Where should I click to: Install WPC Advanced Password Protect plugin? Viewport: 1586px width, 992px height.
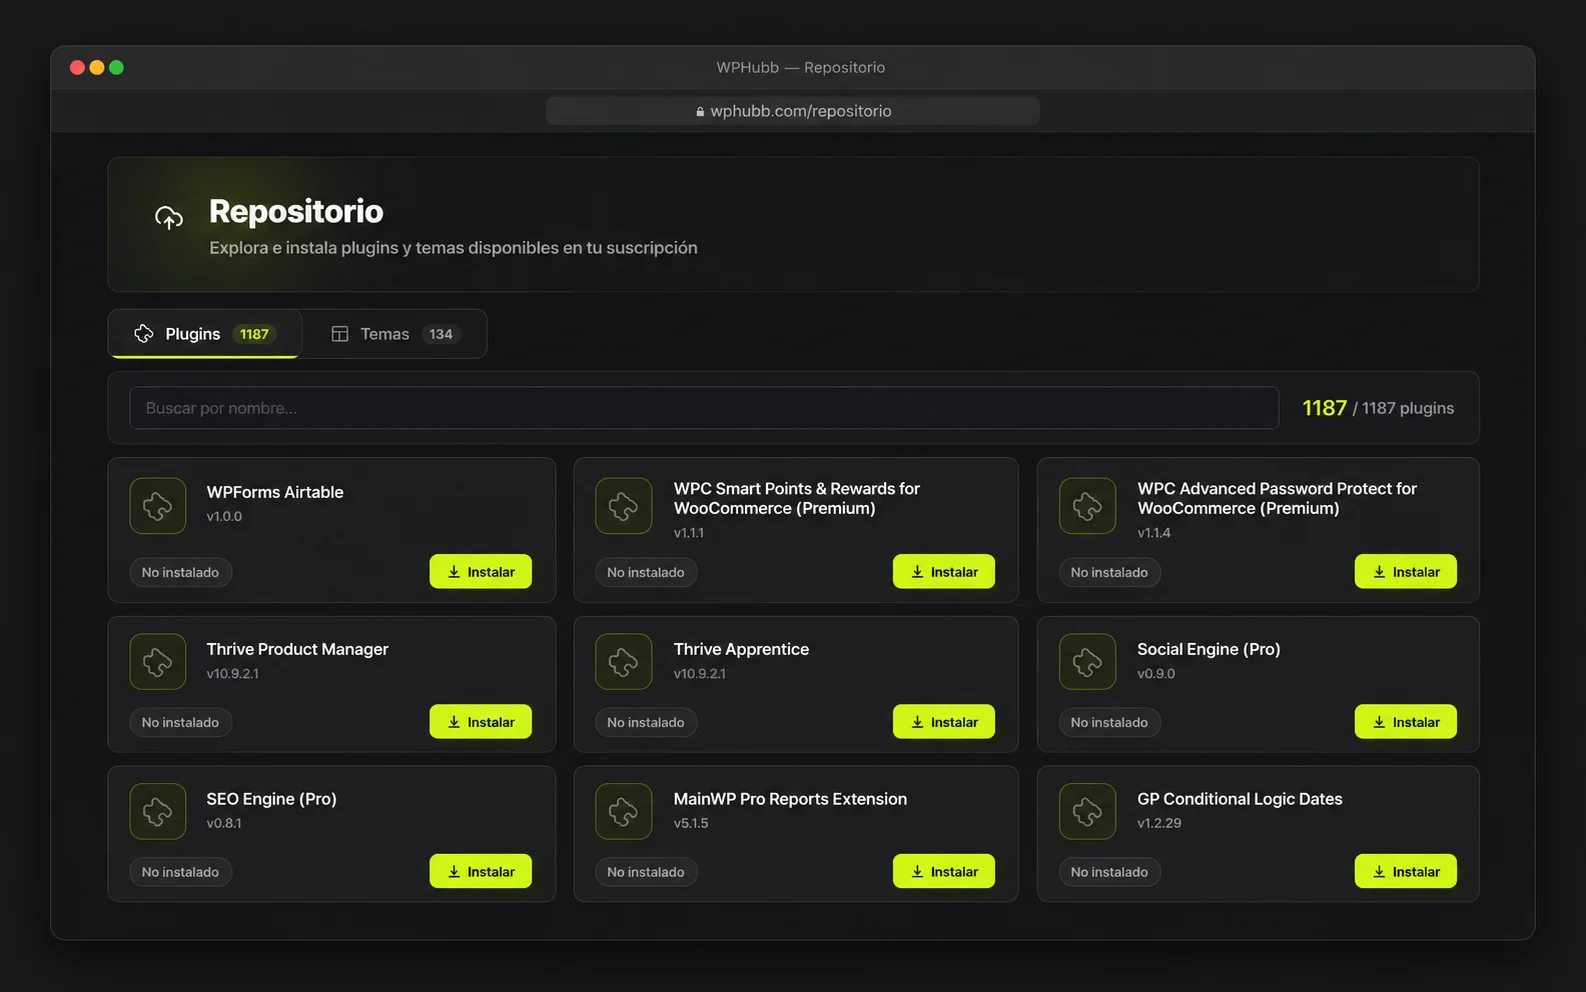[1406, 572]
